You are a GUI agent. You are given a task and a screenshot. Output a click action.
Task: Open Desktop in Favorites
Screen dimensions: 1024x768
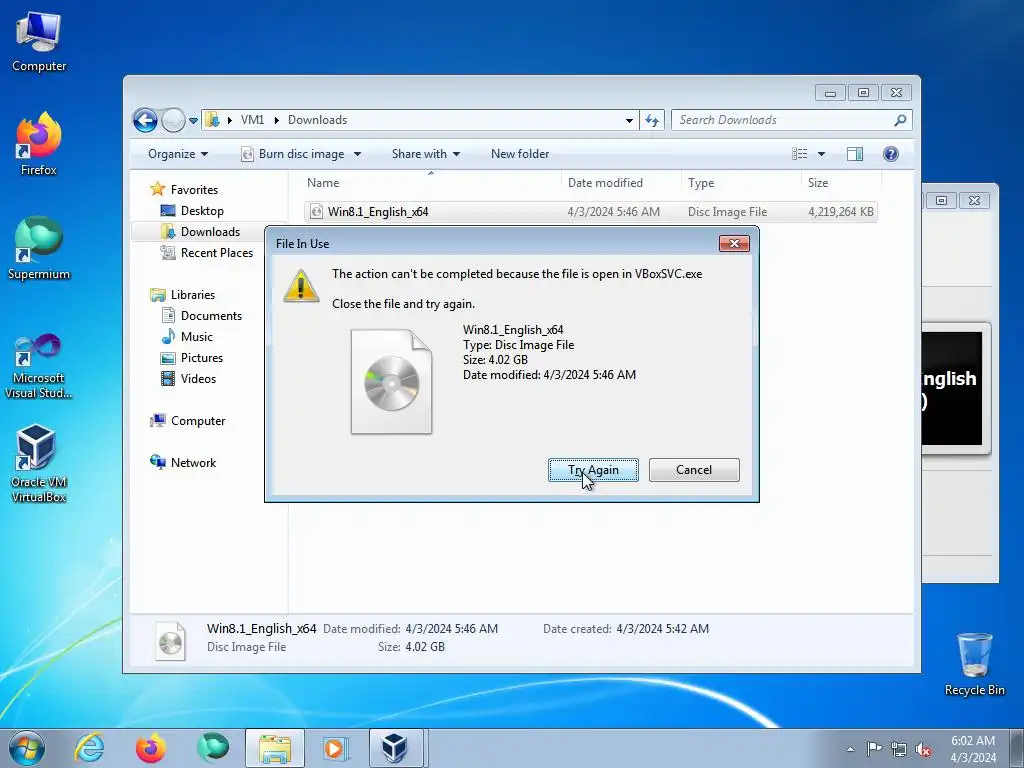pyautogui.click(x=202, y=211)
